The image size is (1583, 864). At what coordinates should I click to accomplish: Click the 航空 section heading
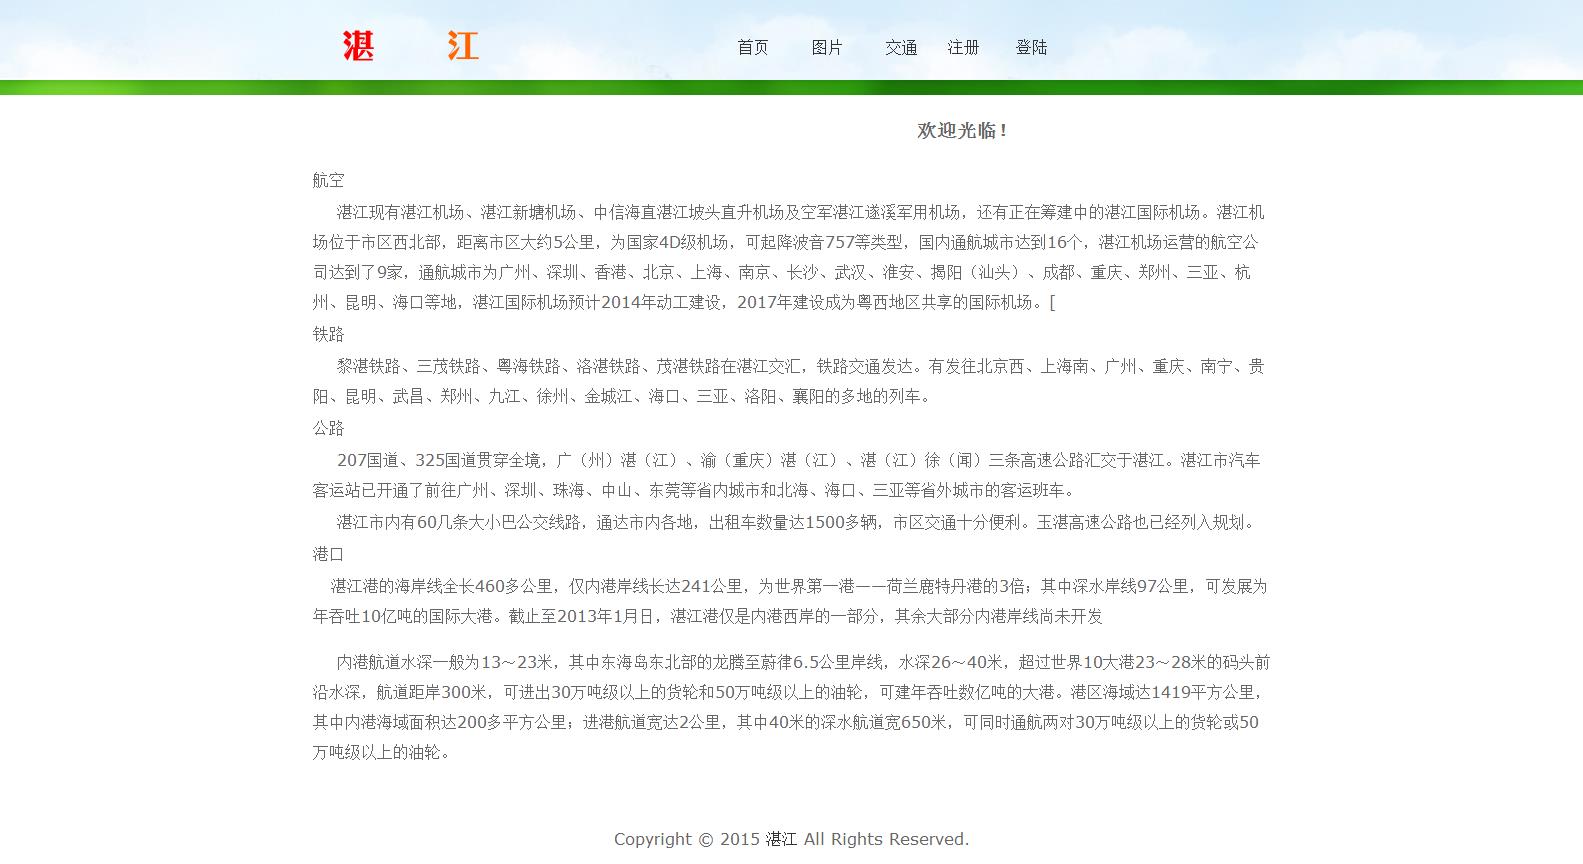328,180
